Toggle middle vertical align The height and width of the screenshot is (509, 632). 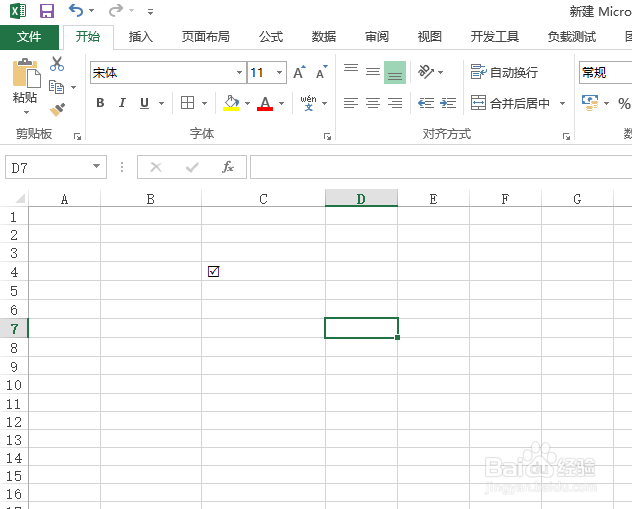coord(373,72)
